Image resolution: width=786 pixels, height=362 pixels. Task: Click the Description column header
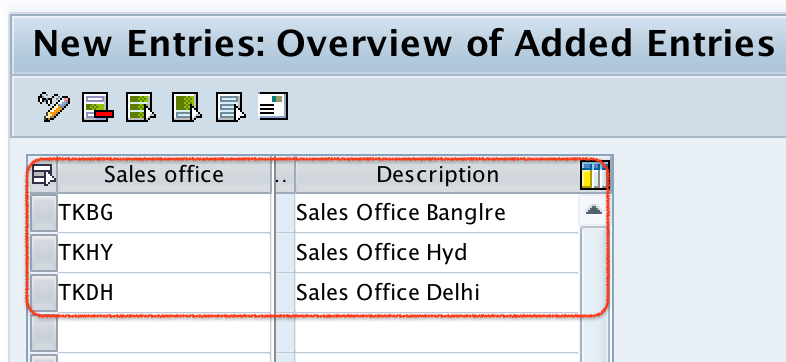[x=438, y=175]
